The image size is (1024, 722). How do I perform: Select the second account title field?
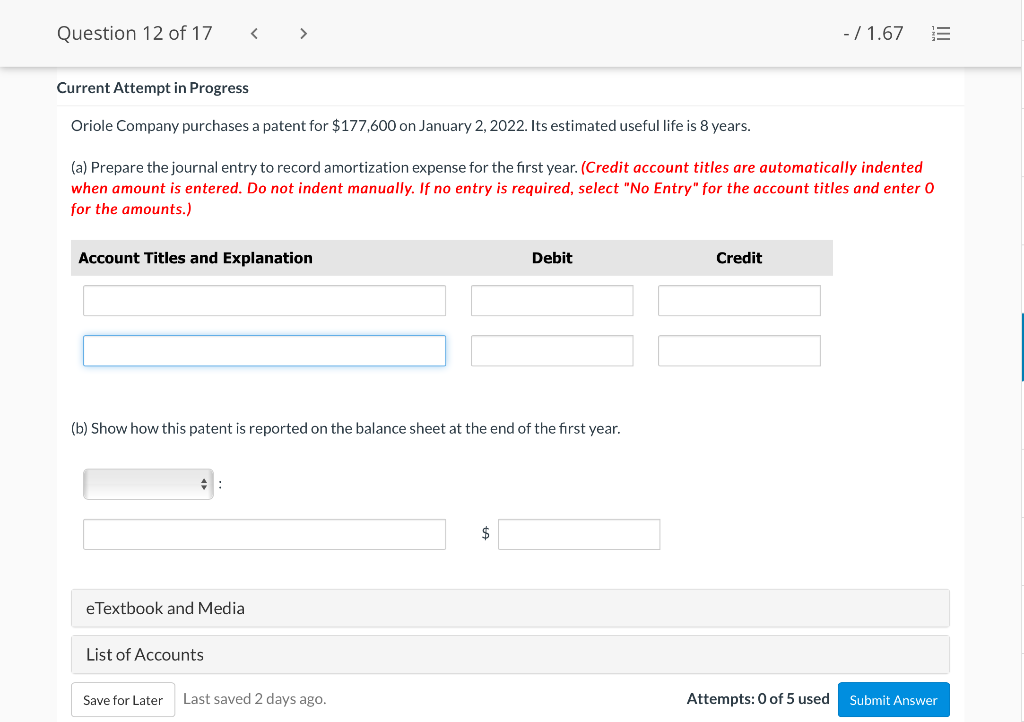[x=264, y=350]
